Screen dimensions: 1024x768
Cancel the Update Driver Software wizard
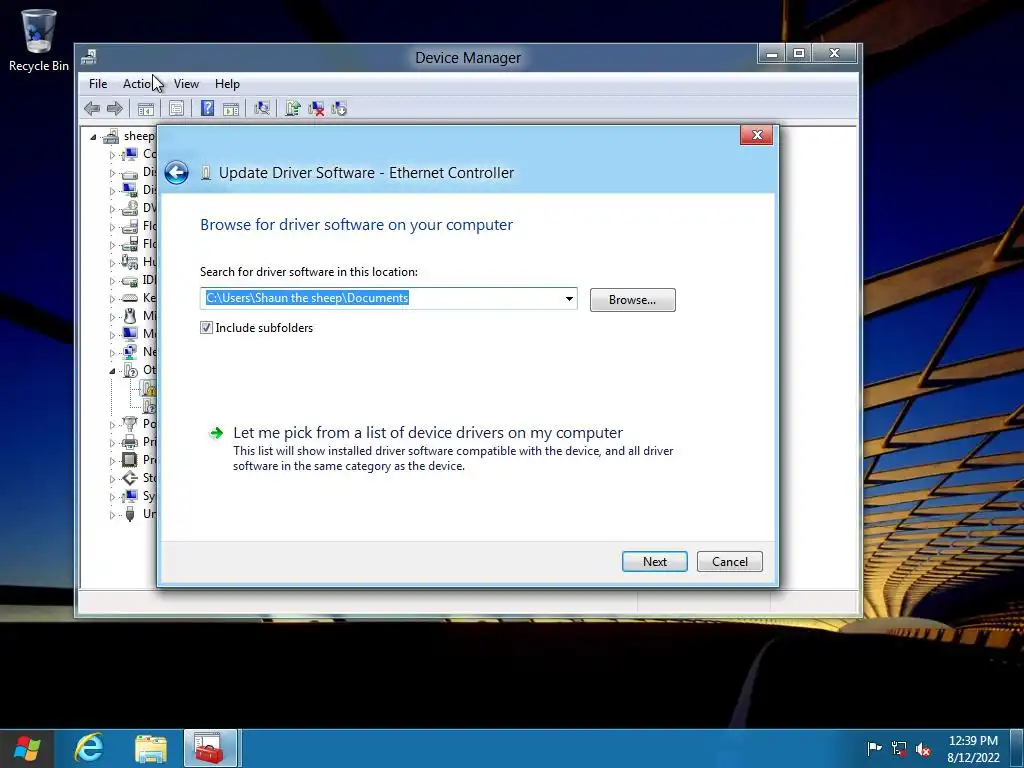(729, 562)
